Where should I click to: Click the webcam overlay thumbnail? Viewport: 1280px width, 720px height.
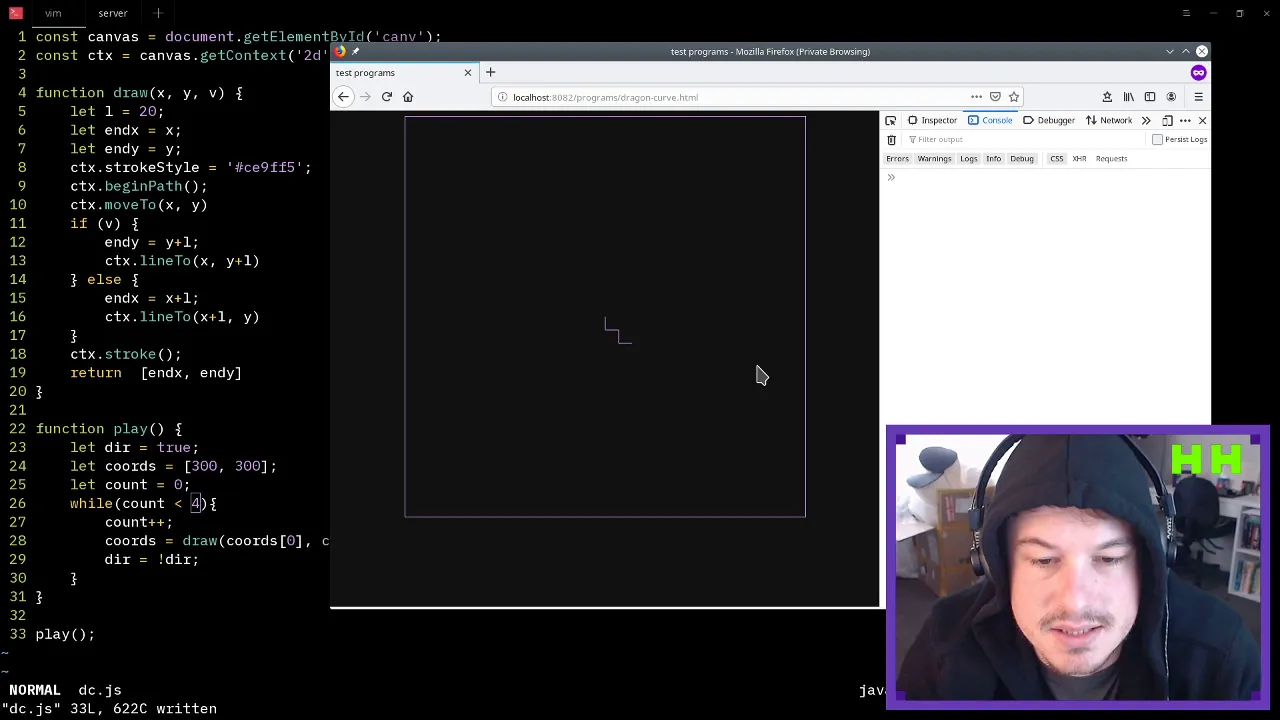pyautogui.click(x=1077, y=567)
